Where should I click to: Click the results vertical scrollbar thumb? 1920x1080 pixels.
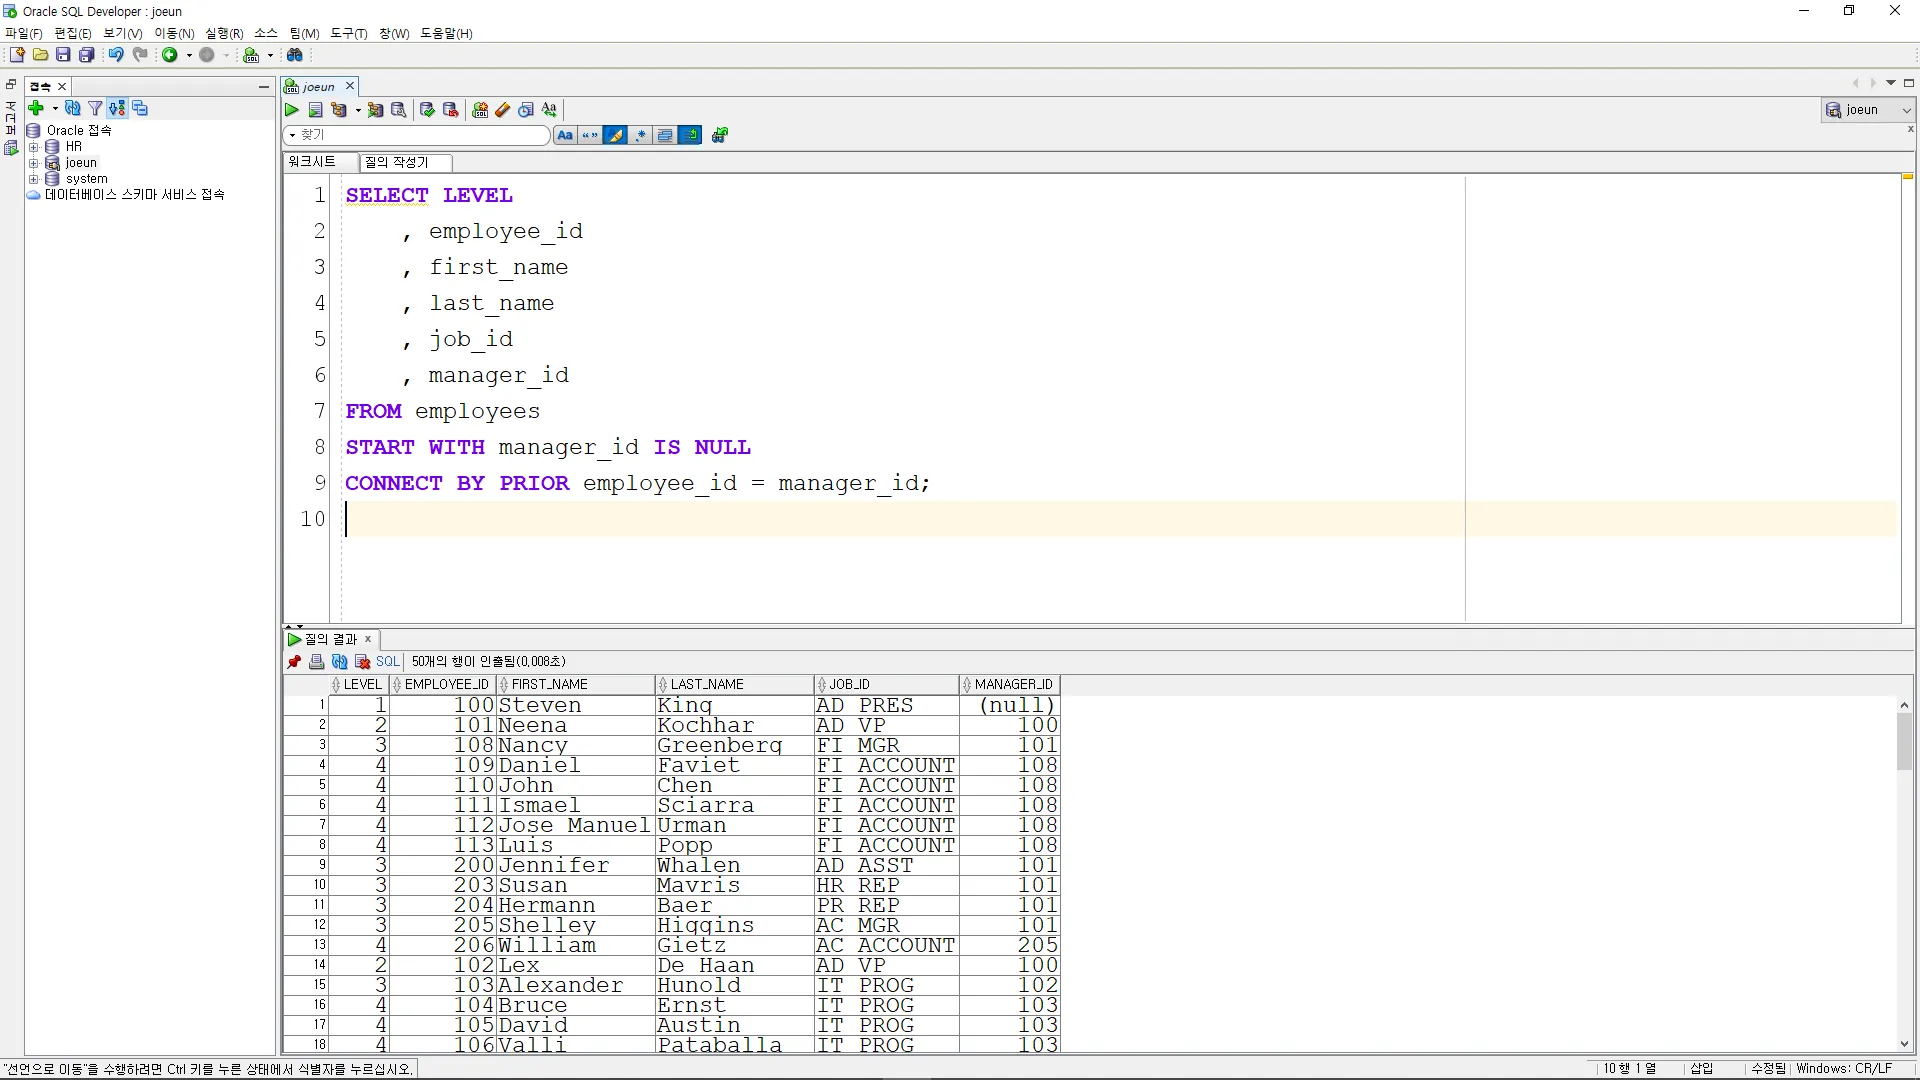[1904, 742]
